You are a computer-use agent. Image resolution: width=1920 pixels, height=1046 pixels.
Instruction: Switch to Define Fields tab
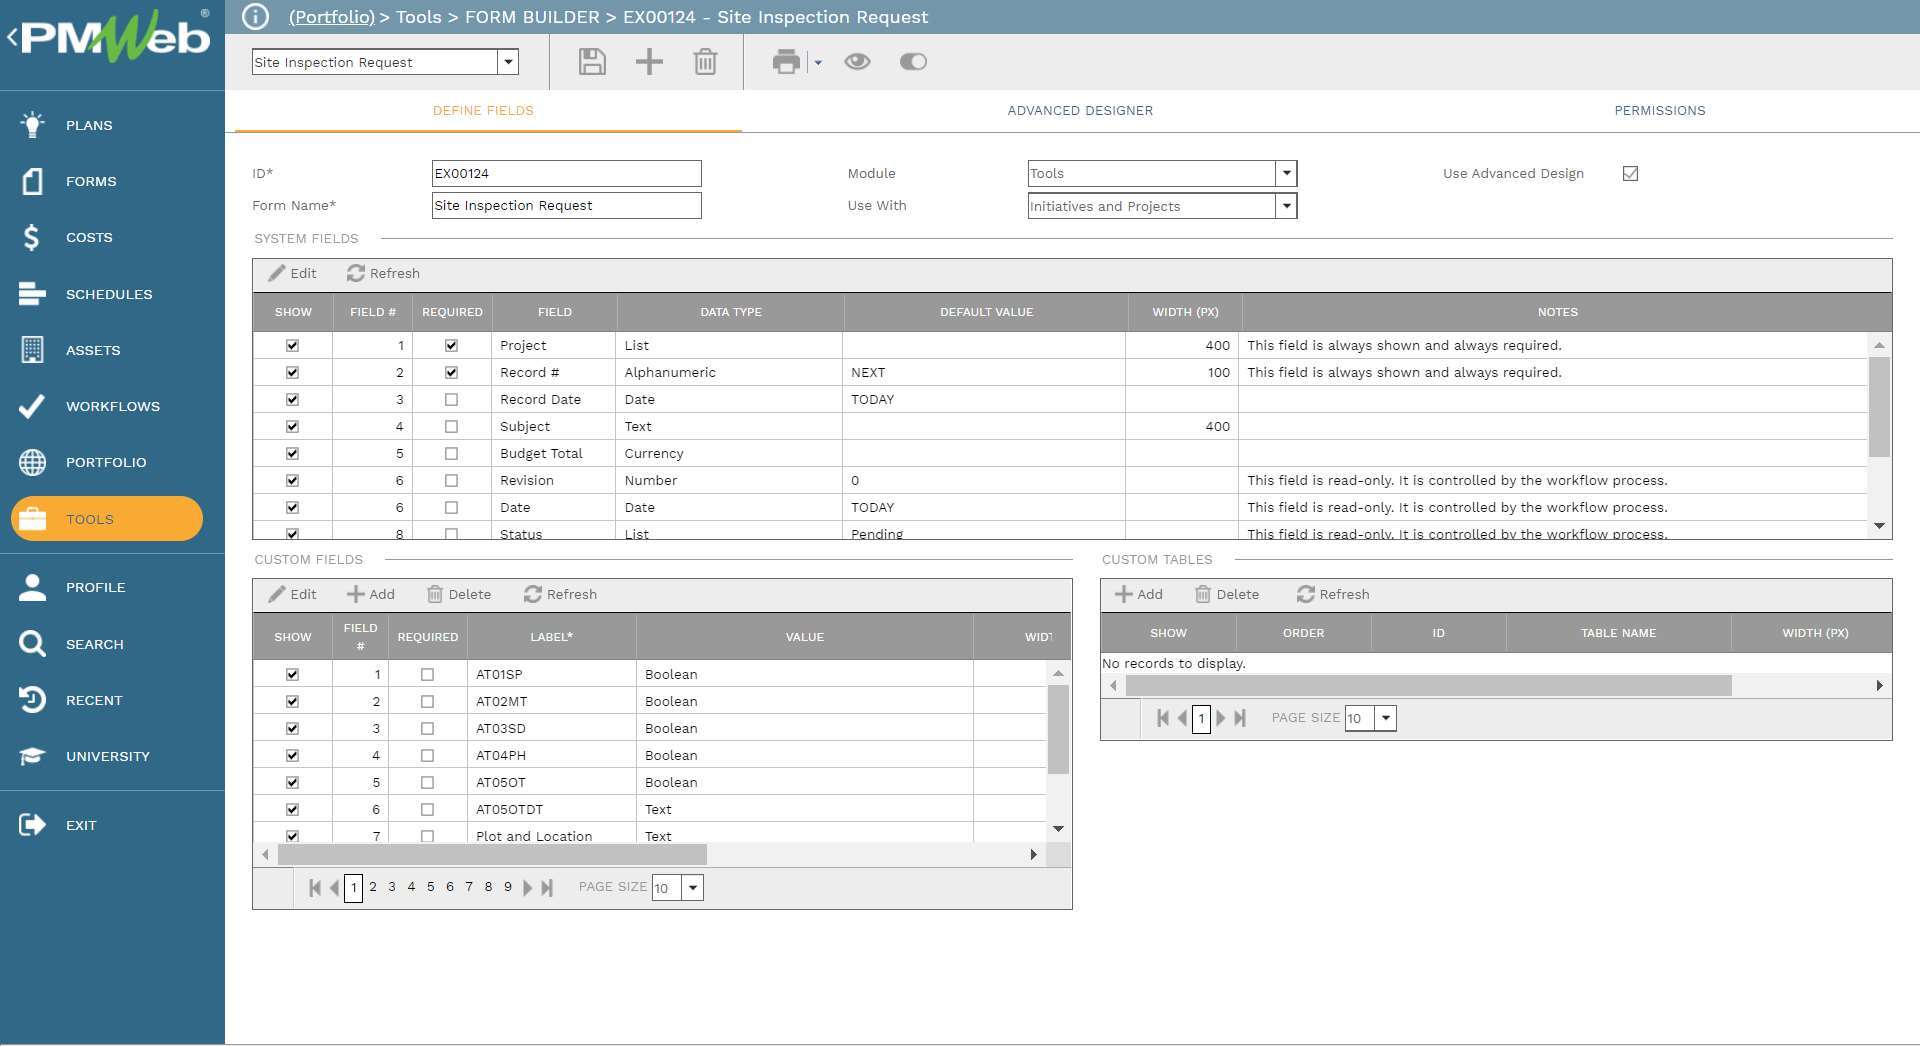[x=483, y=111]
